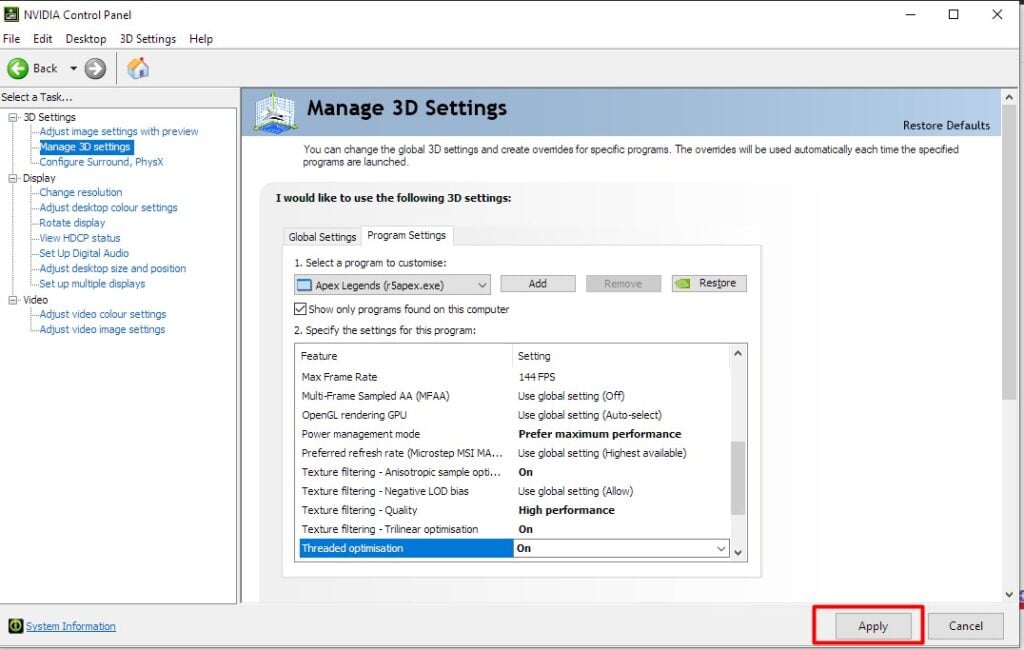Open View HDCP status task
Image resolution: width=1024 pixels, height=650 pixels.
[80, 238]
